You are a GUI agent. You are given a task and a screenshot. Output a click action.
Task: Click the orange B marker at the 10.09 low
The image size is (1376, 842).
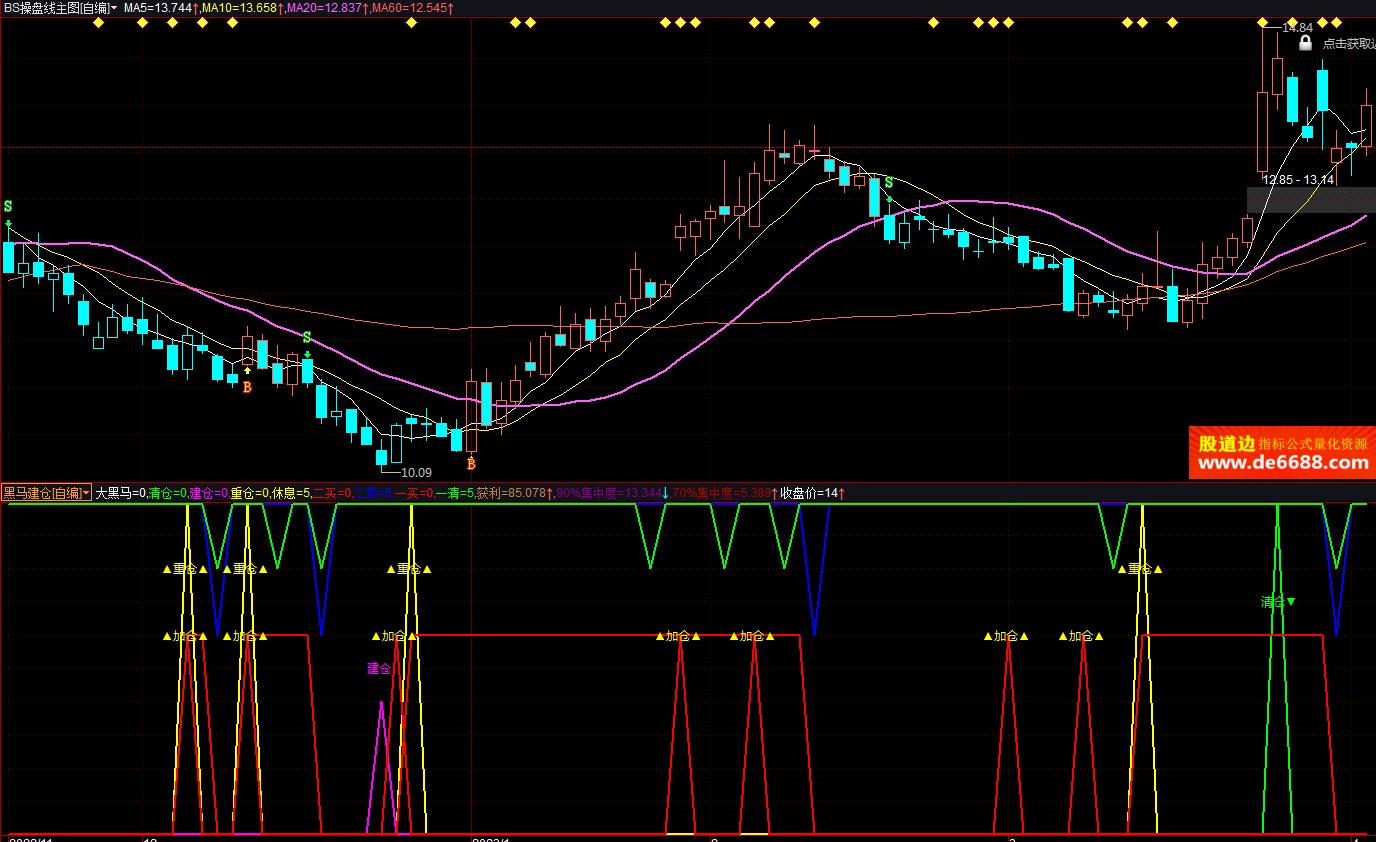pos(471,463)
